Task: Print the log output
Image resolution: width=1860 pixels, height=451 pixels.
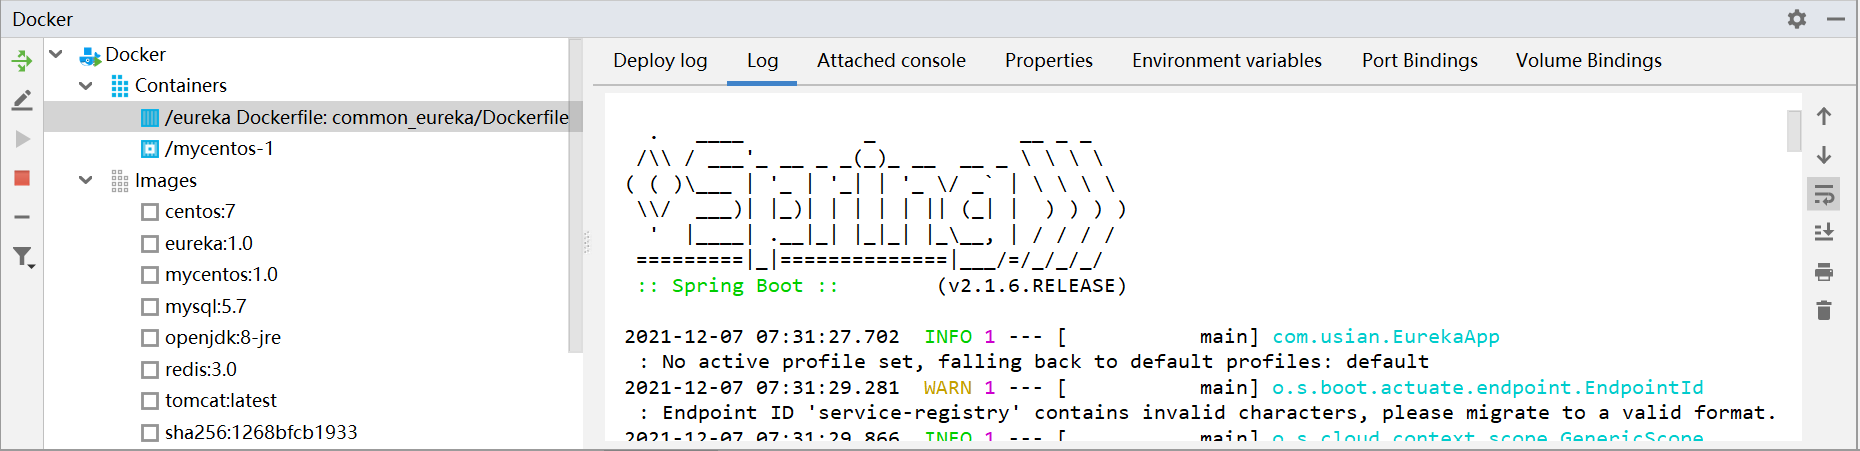Action: tap(1824, 272)
